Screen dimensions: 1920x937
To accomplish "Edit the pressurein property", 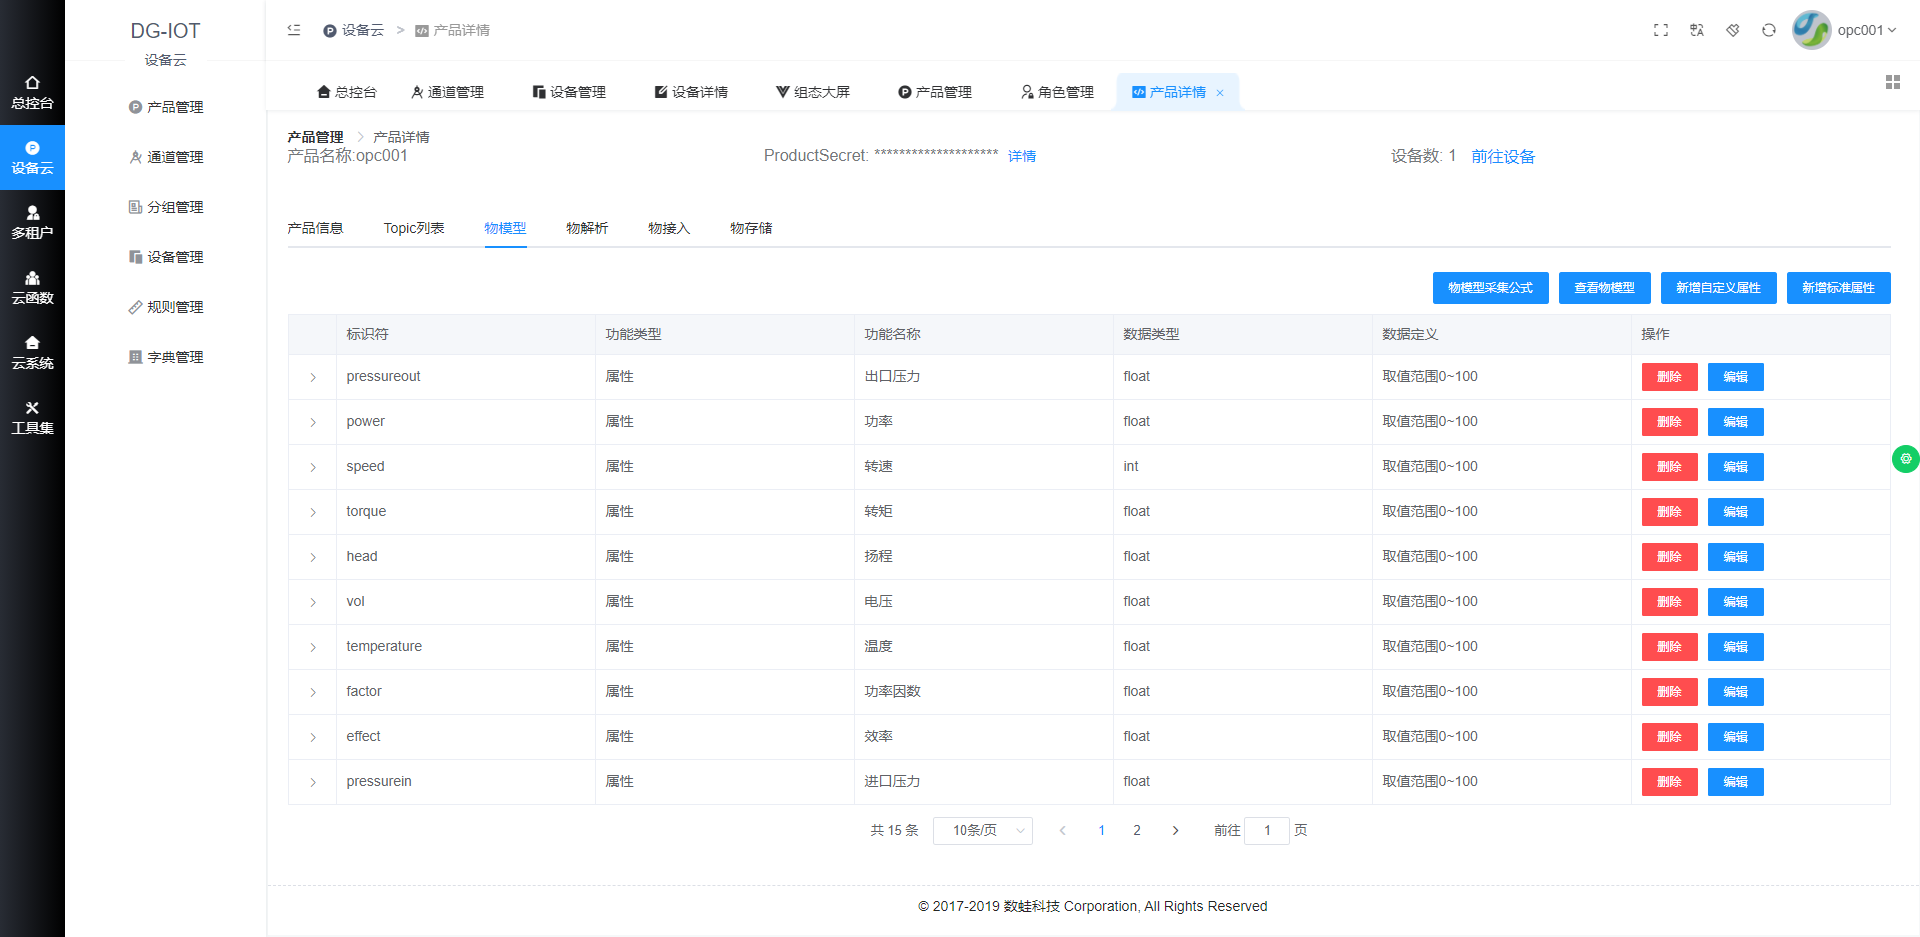I will 1735,782.
